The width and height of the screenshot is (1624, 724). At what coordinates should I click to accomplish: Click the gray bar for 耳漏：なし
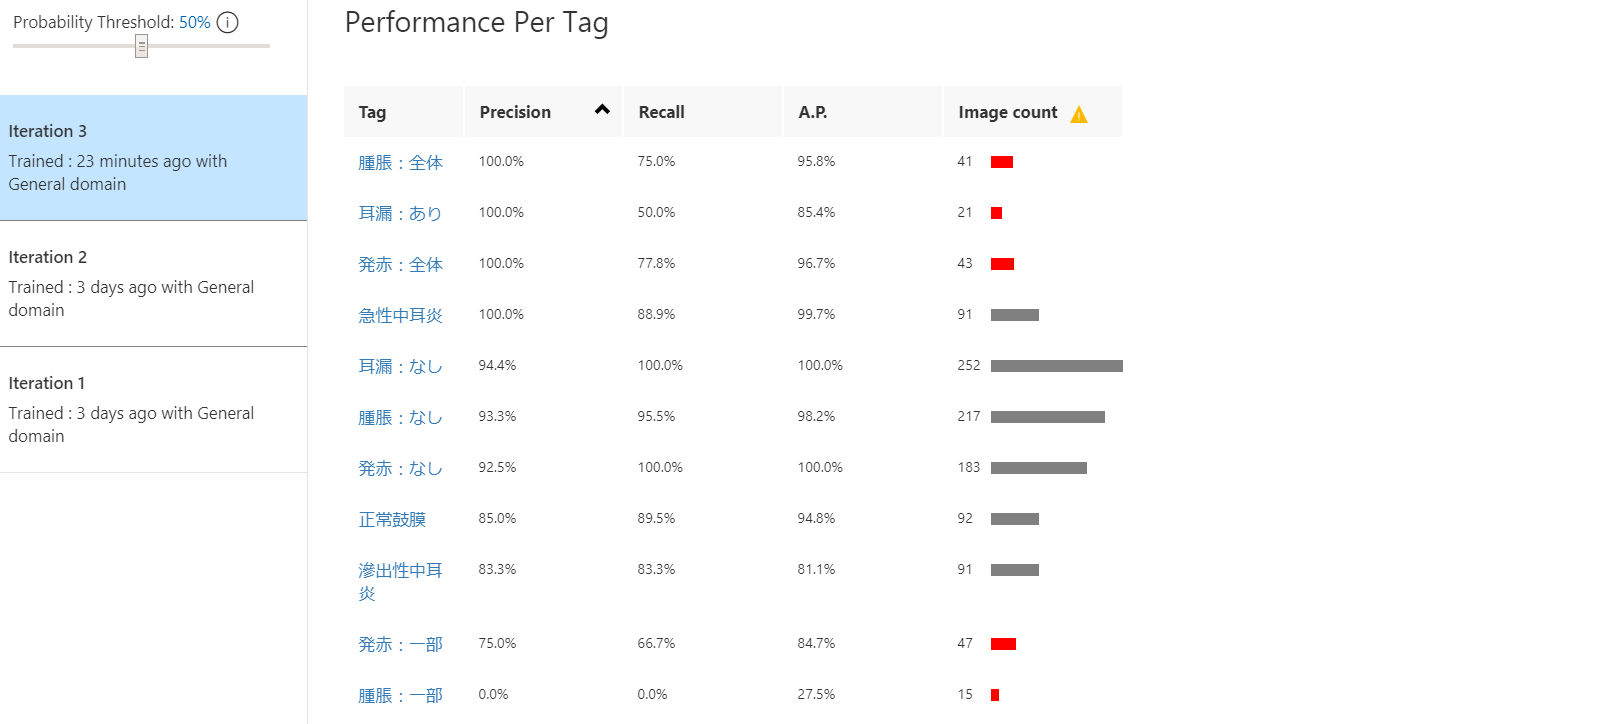(1056, 366)
